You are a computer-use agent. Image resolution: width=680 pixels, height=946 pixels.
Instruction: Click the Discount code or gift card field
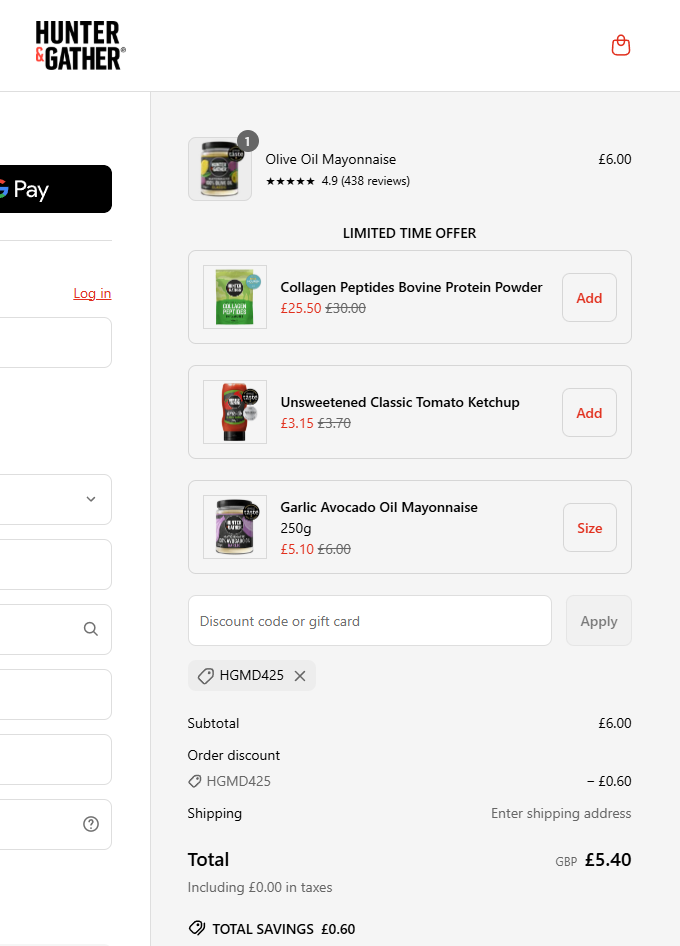370,621
